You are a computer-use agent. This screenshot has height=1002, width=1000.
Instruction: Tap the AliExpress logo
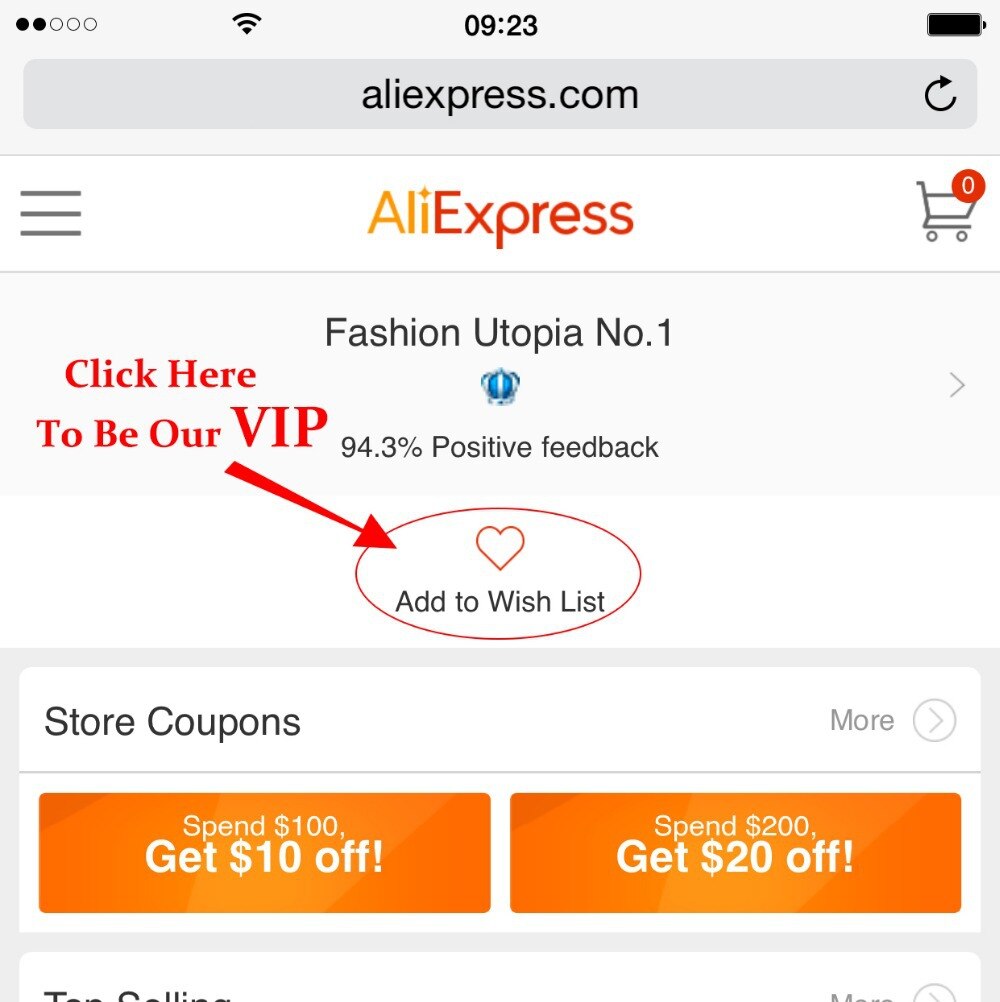(500, 215)
